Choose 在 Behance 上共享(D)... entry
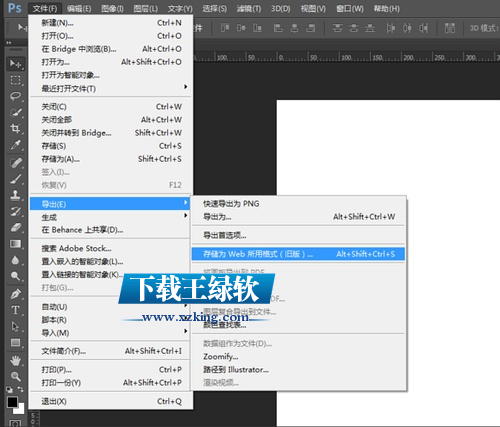 (x=111, y=230)
